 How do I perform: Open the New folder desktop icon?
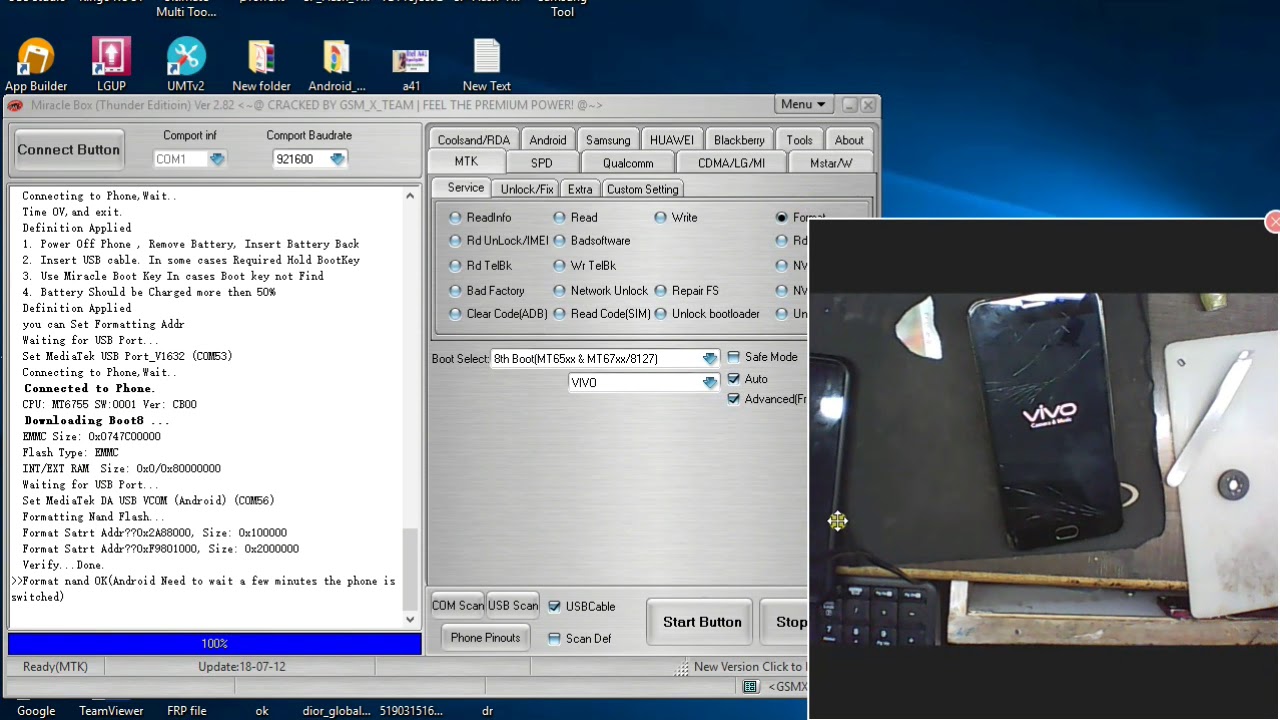click(x=261, y=65)
